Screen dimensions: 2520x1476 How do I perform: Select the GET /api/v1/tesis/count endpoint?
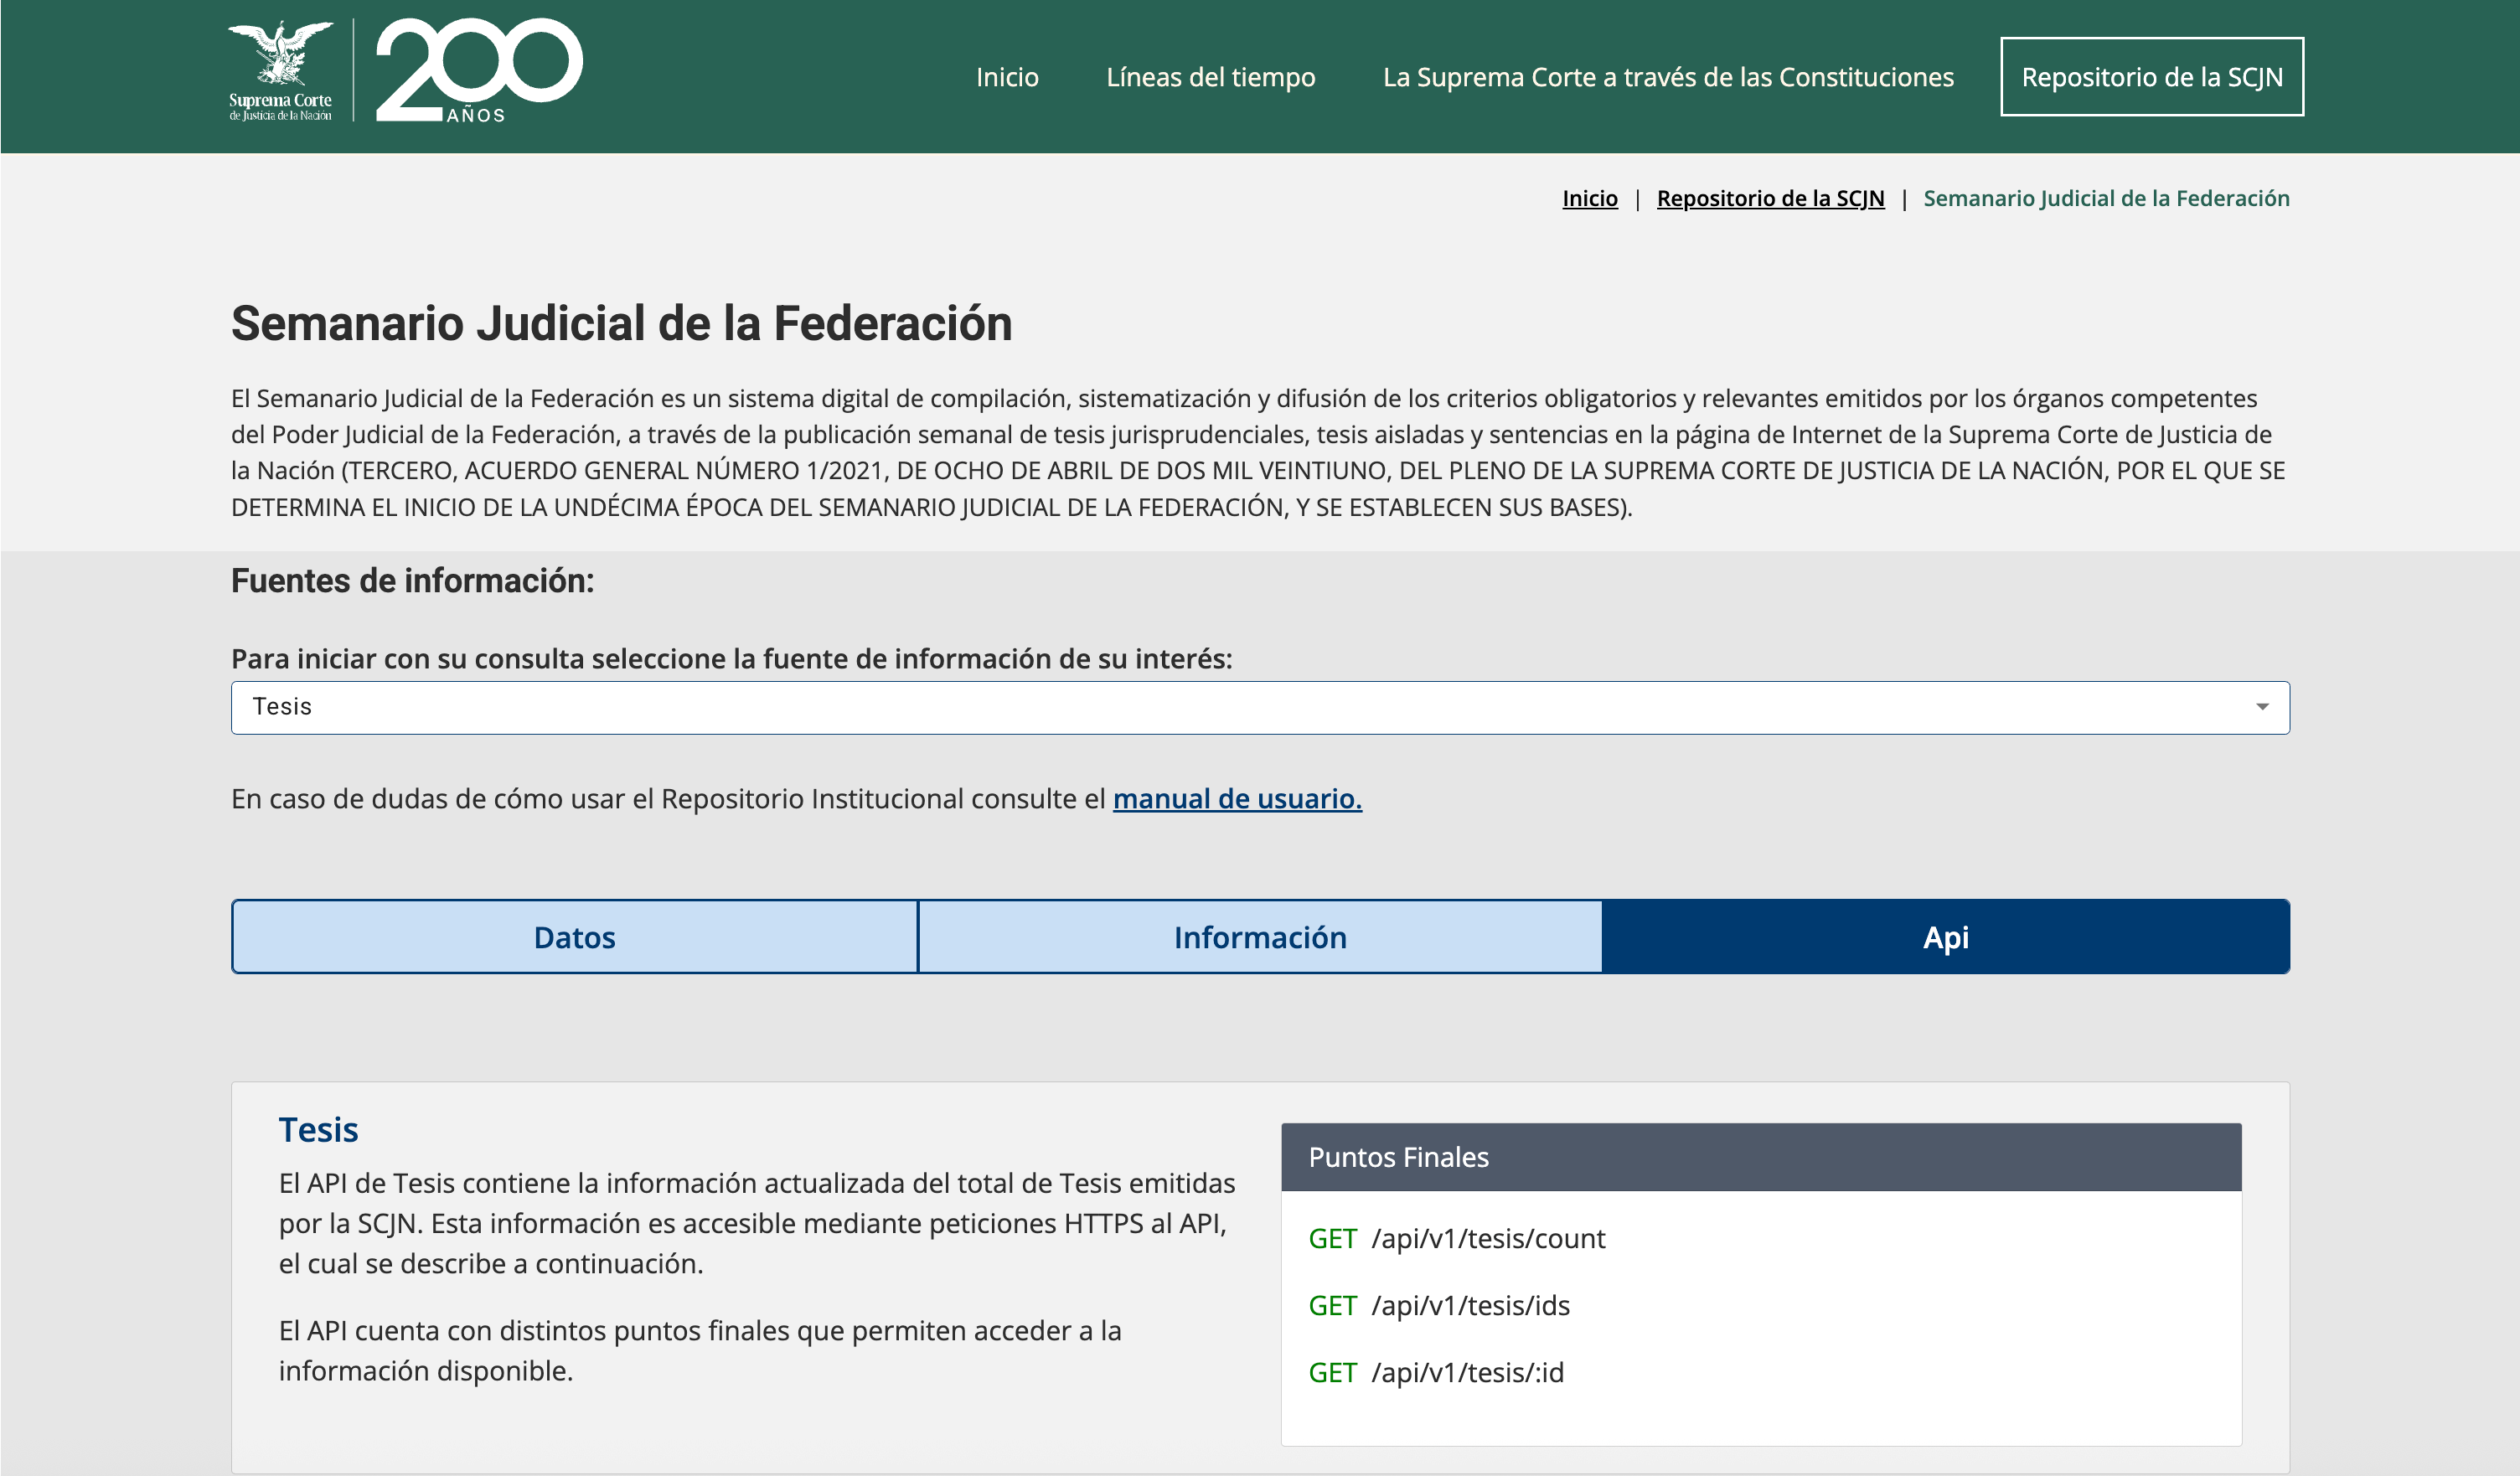pyautogui.click(x=1456, y=1238)
